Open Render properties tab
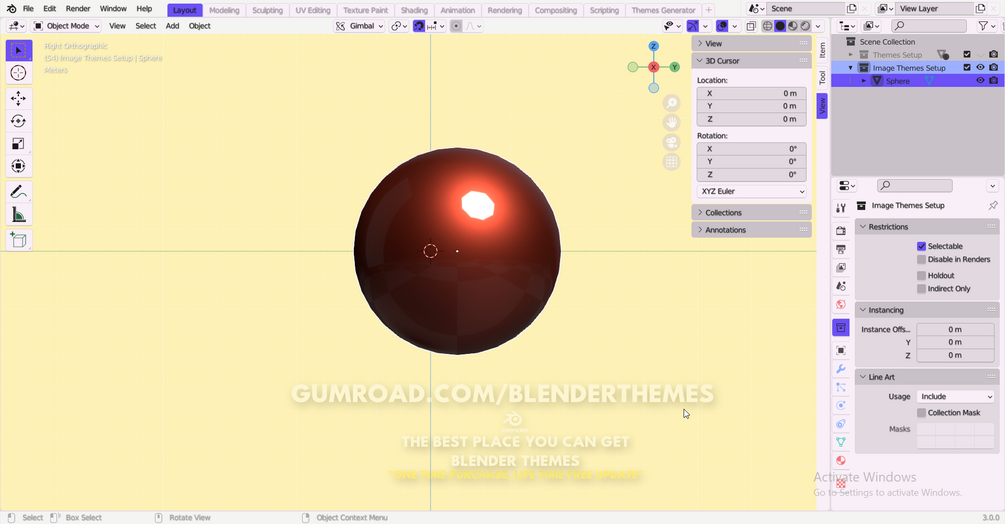Viewport: 1005px width, 524px height. 841,231
